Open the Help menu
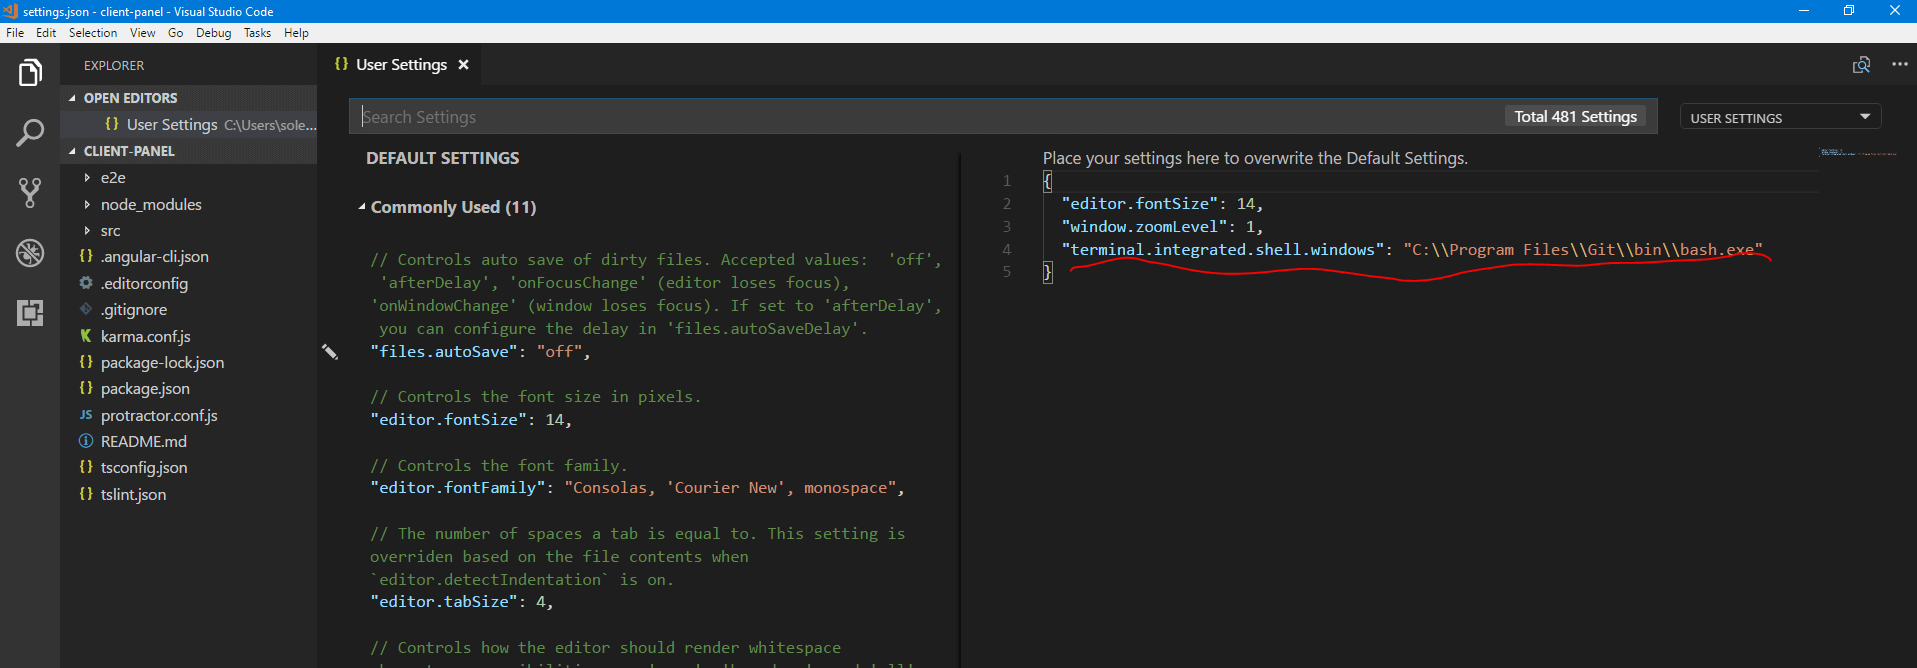This screenshot has width=1917, height=668. pos(296,33)
